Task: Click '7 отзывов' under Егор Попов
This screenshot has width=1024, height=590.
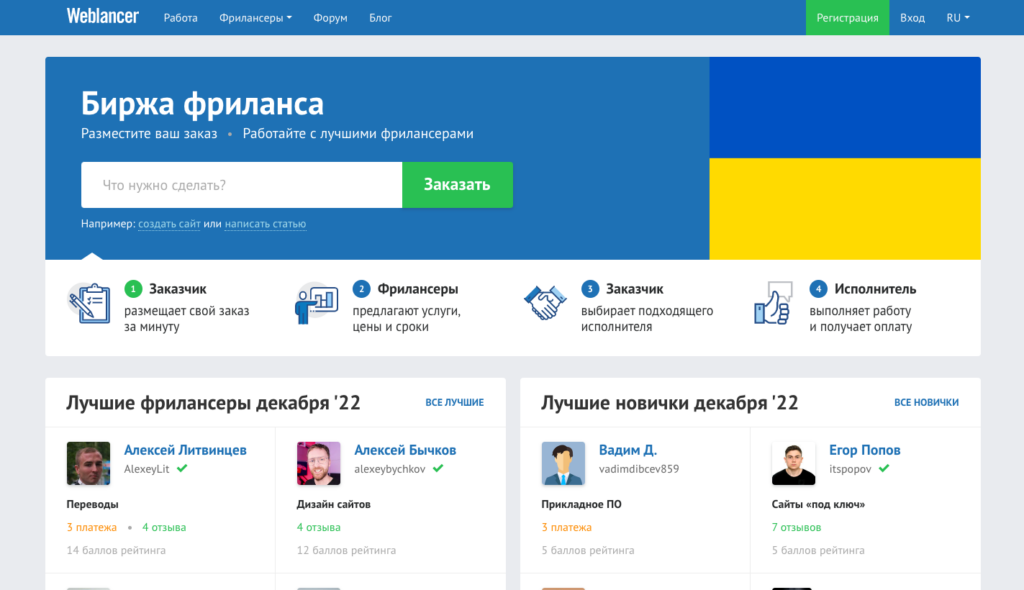Action: tap(796, 527)
